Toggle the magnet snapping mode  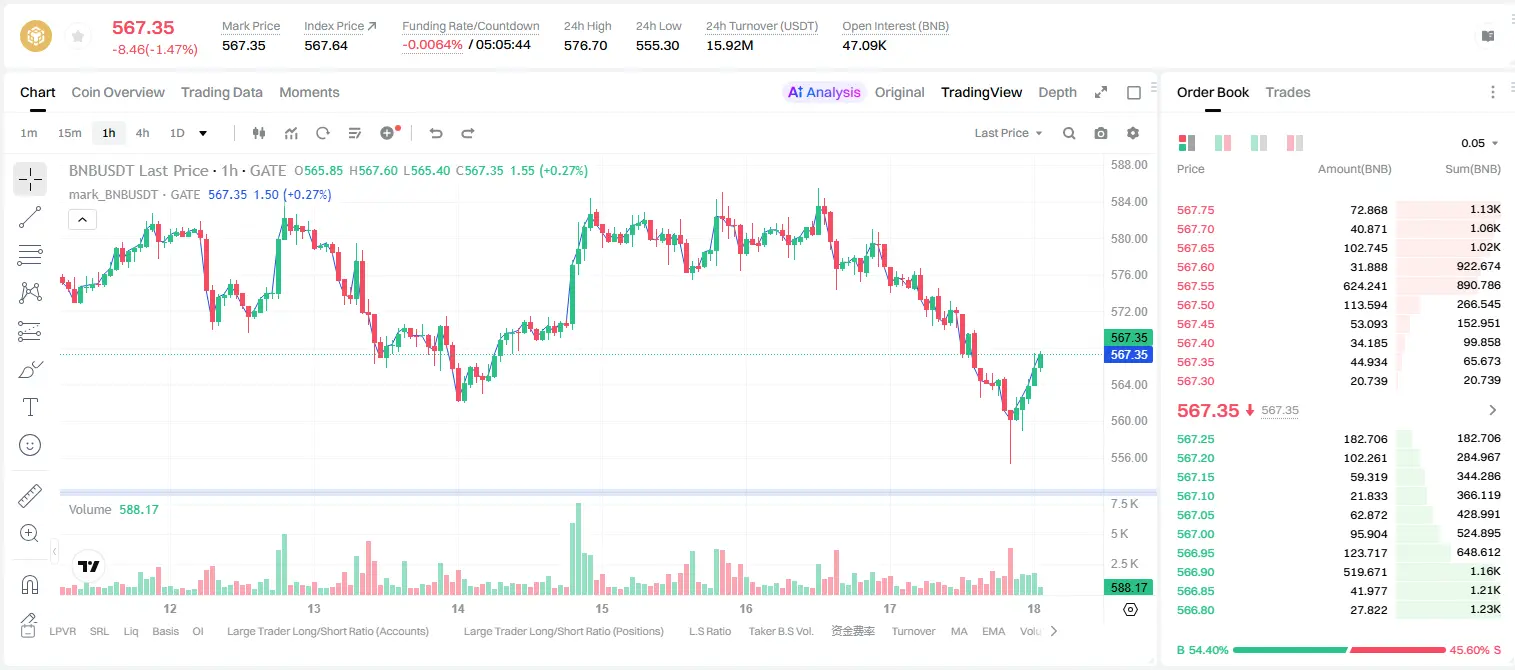30,584
